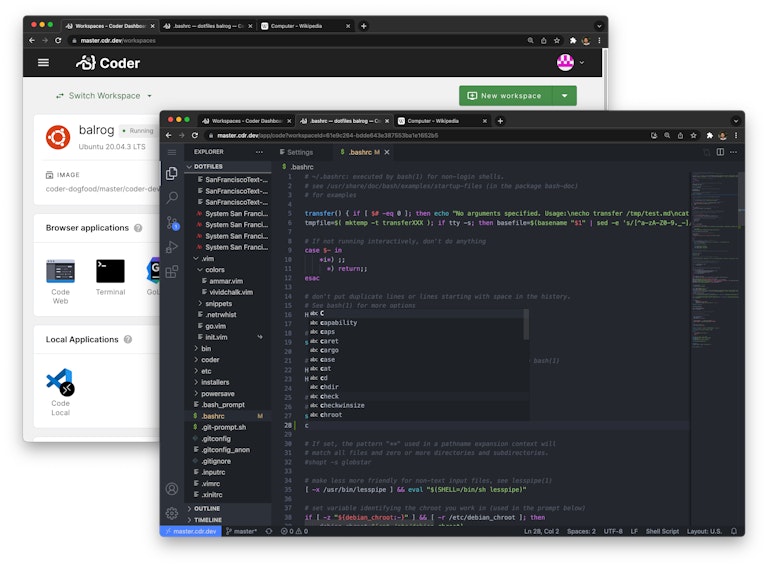Open the .gitconfig_anon file
This screenshot has height=567, width=768.
pyautogui.click(x=228, y=450)
